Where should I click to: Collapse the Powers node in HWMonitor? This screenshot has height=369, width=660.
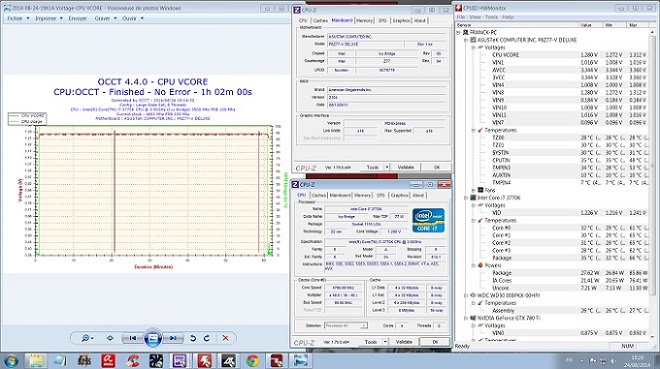(474, 265)
